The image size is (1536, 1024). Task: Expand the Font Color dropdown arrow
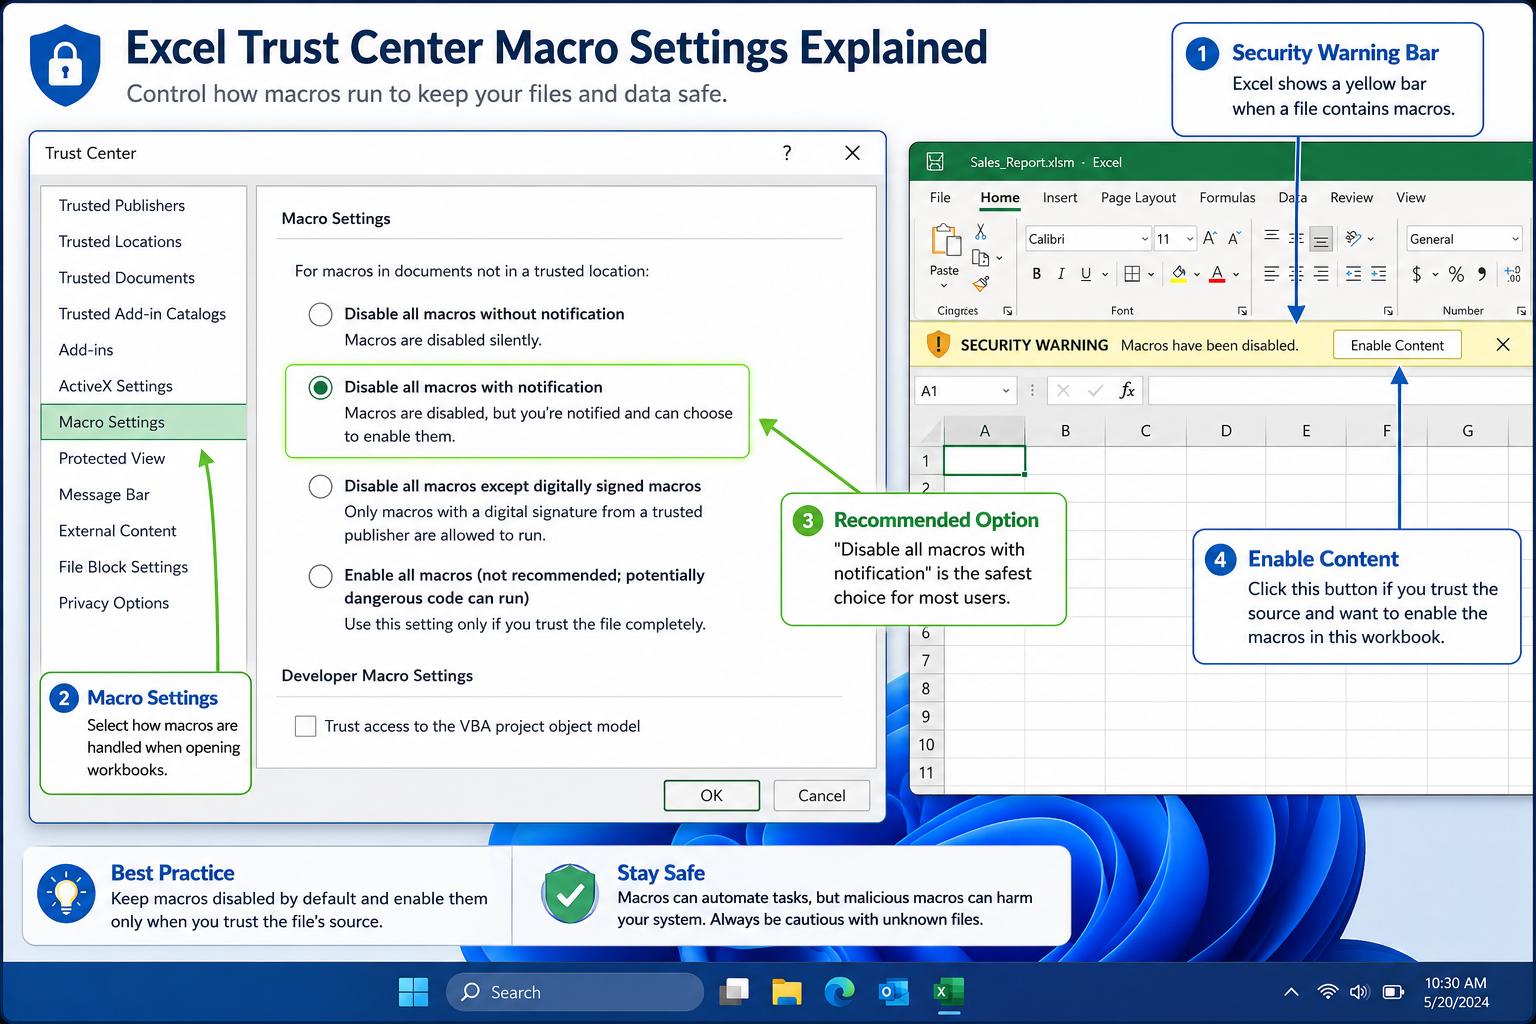tap(1237, 274)
